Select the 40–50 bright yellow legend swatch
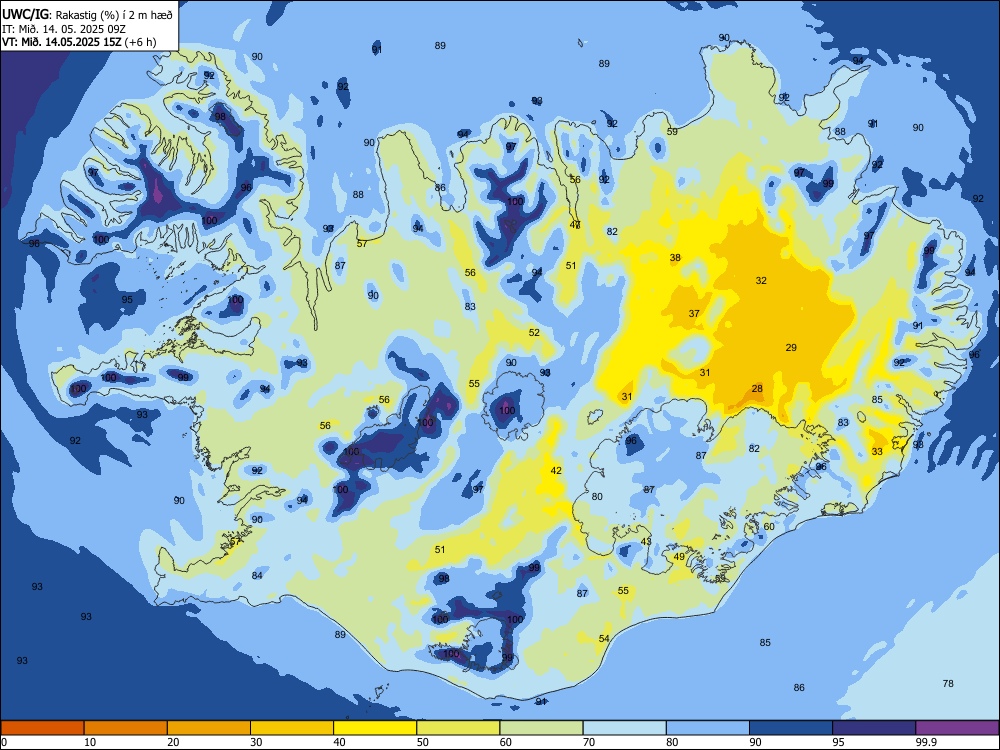 click(375, 728)
